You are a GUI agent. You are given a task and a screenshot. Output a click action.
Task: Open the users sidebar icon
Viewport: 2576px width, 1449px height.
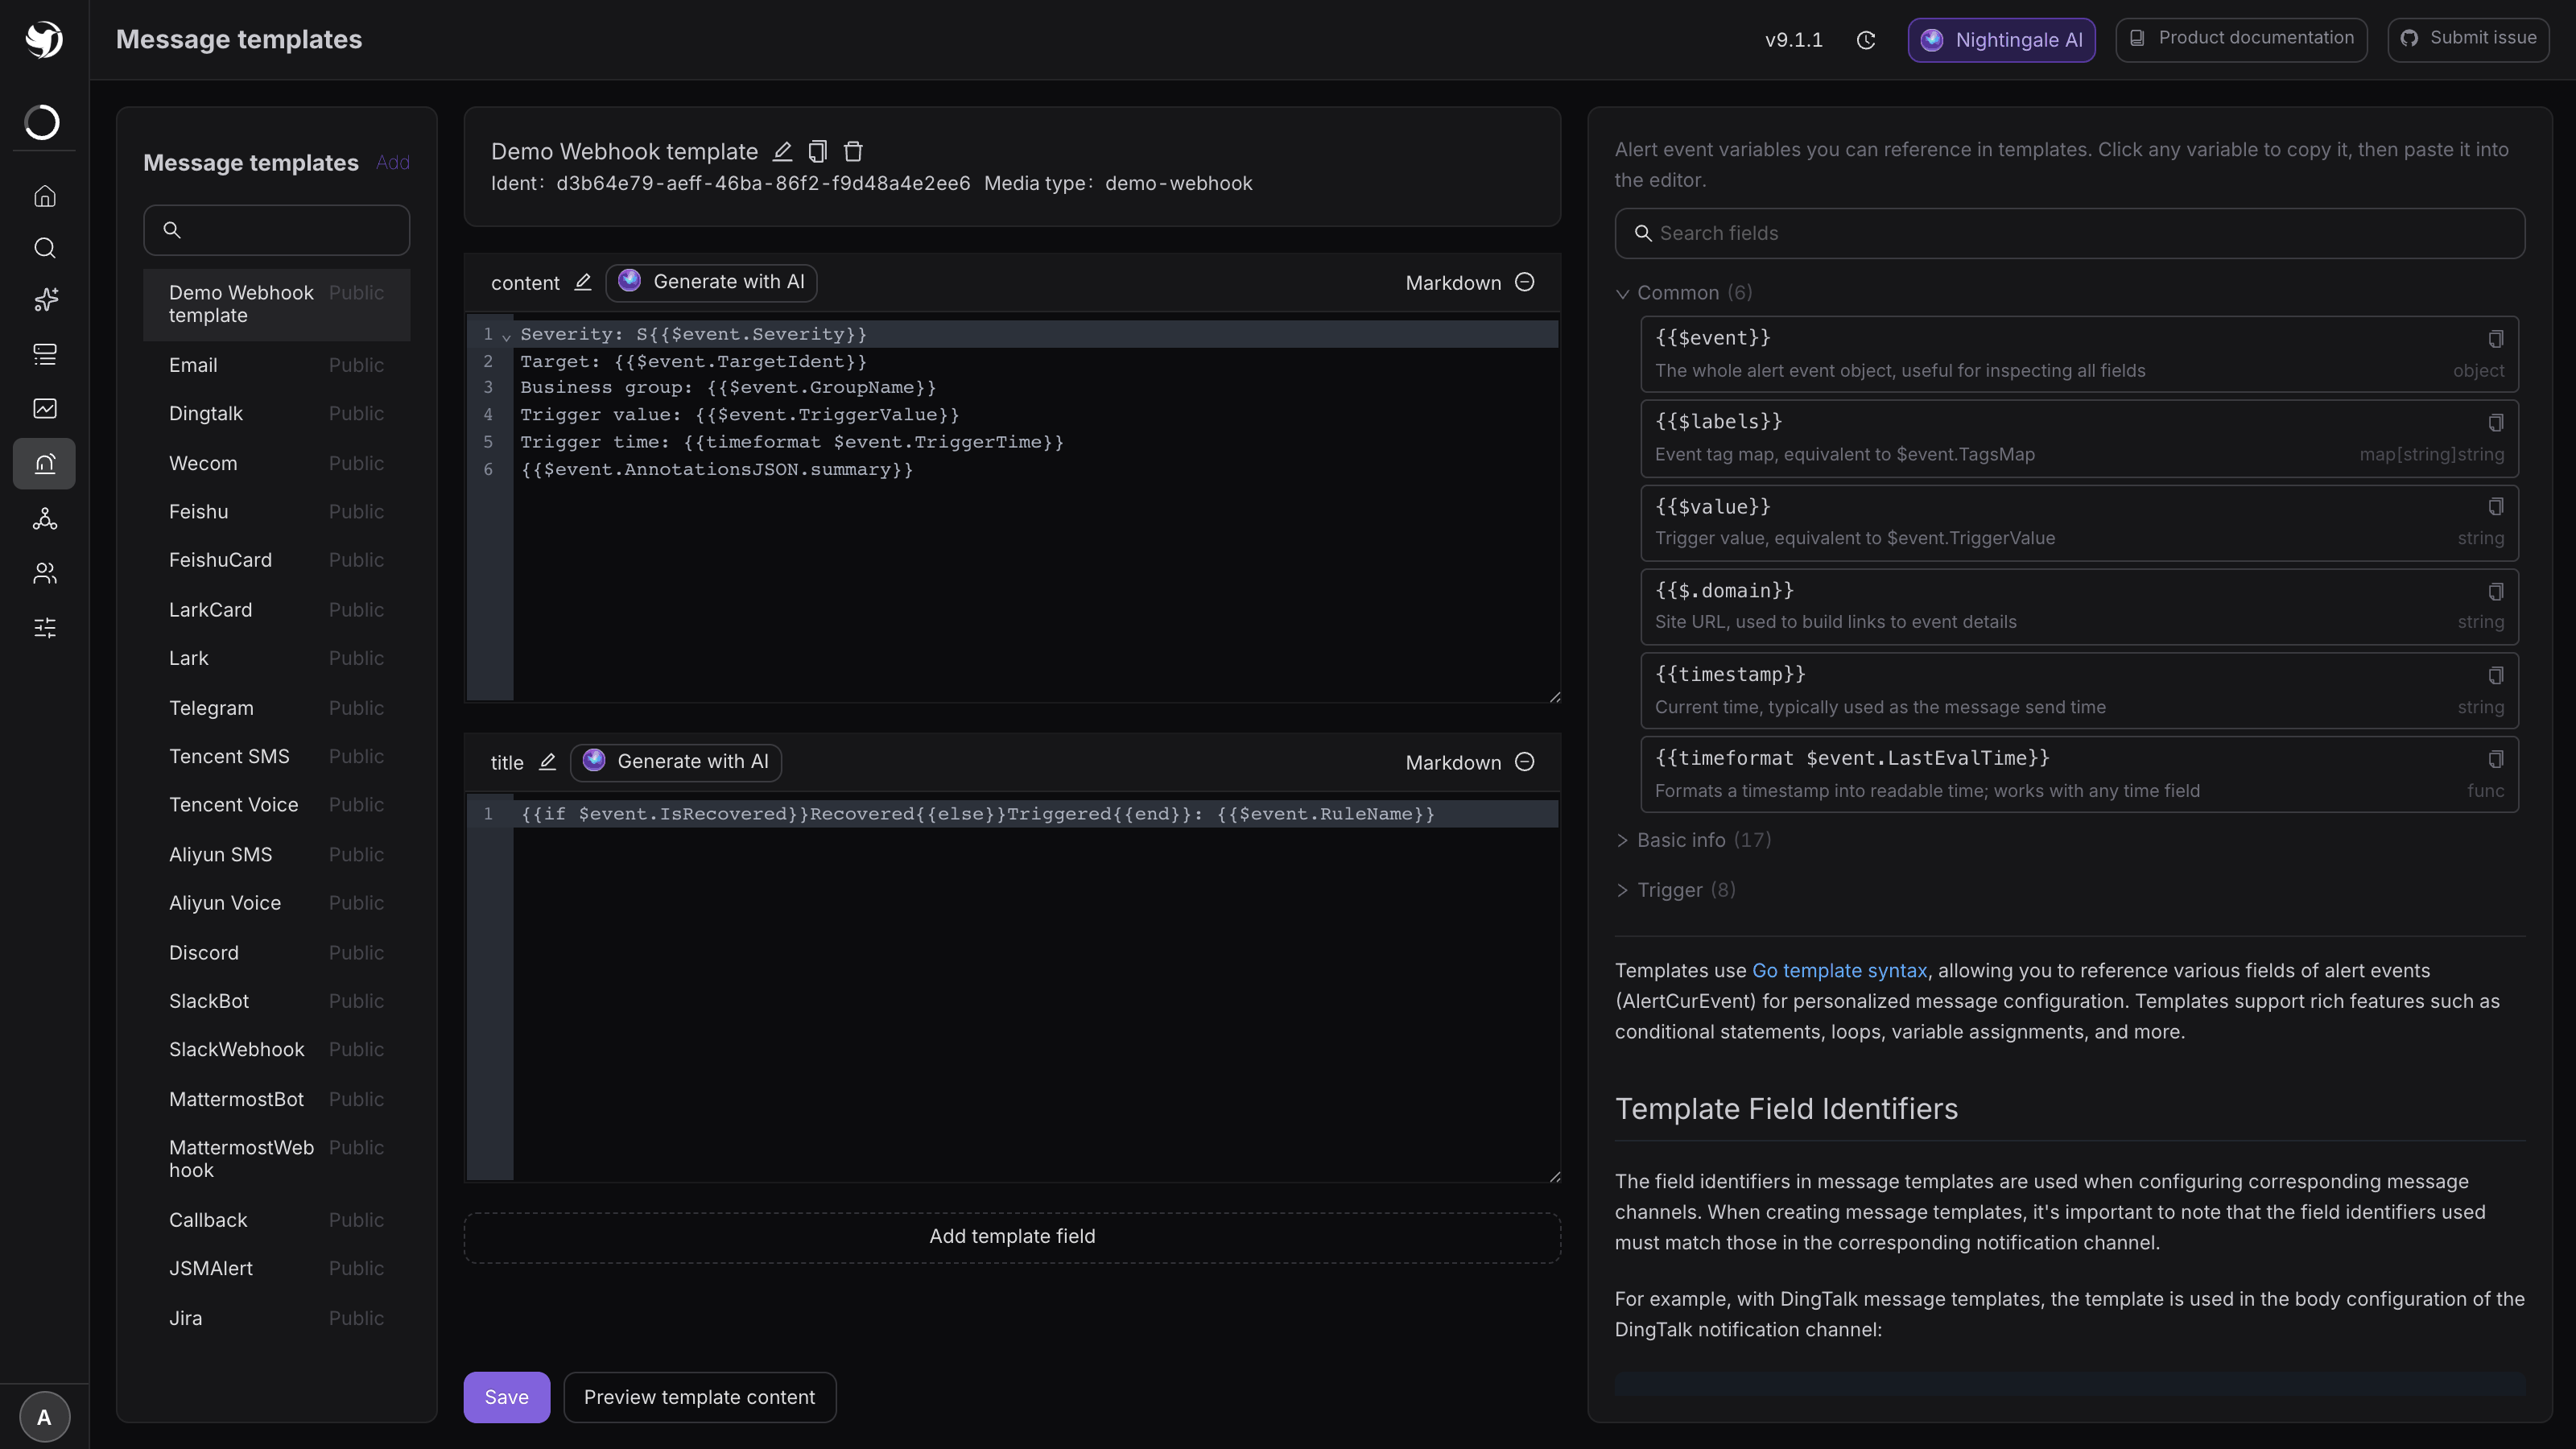44,573
